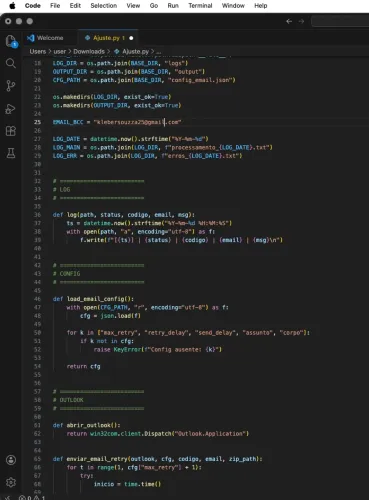Click user folder in the breadcrumb

tap(60, 52)
